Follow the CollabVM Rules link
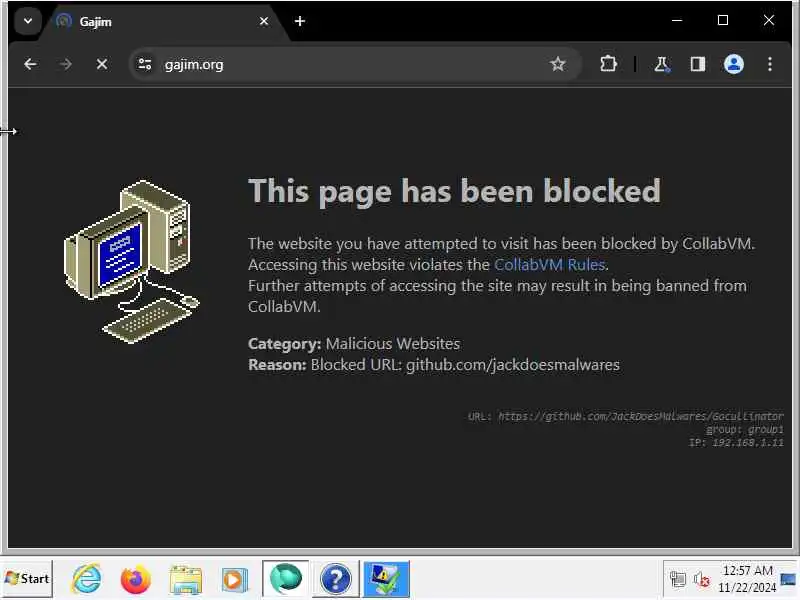The image size is (800, 600). pyautogui.click(x=549, y=264)
